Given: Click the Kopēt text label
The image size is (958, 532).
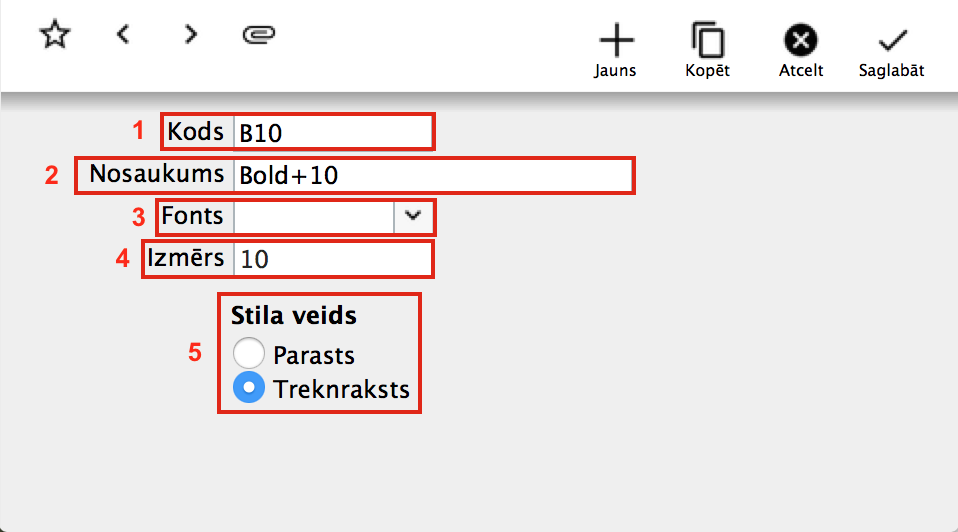Looking at the screenshot, I should coord(707,71).
